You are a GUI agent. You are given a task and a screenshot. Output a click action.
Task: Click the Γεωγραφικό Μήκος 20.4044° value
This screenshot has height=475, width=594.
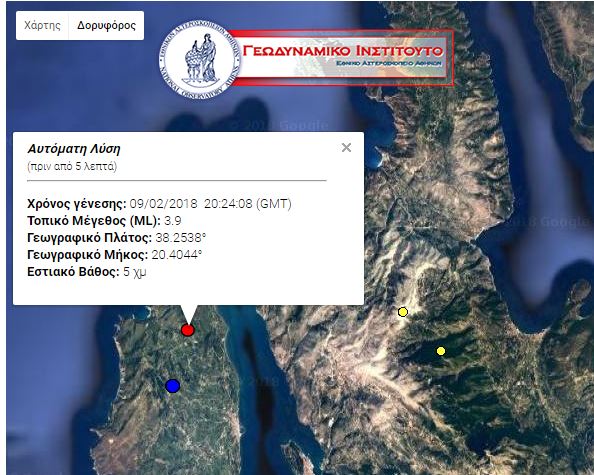177,255
